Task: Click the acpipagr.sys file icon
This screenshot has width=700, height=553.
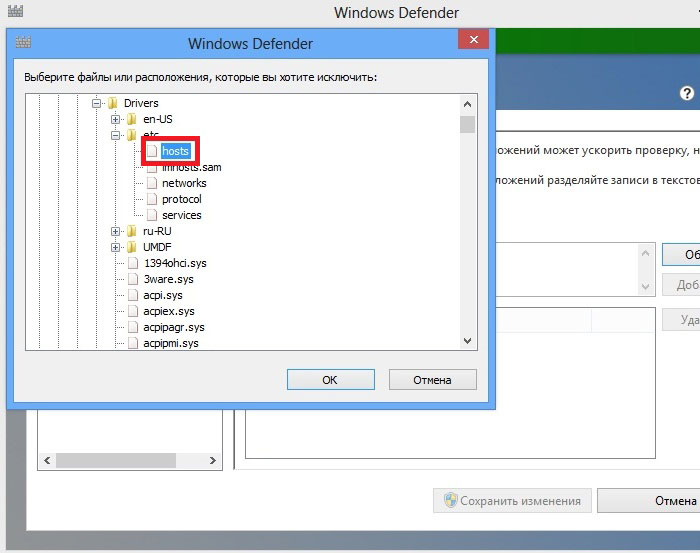Action: 133,327
